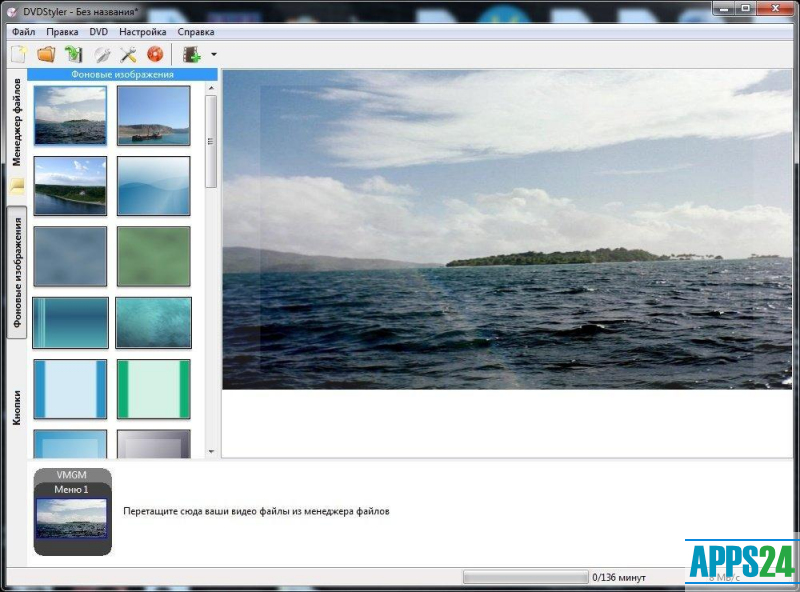
Task: Switch to Менеджер файлов tab
Action: point(17,121)
